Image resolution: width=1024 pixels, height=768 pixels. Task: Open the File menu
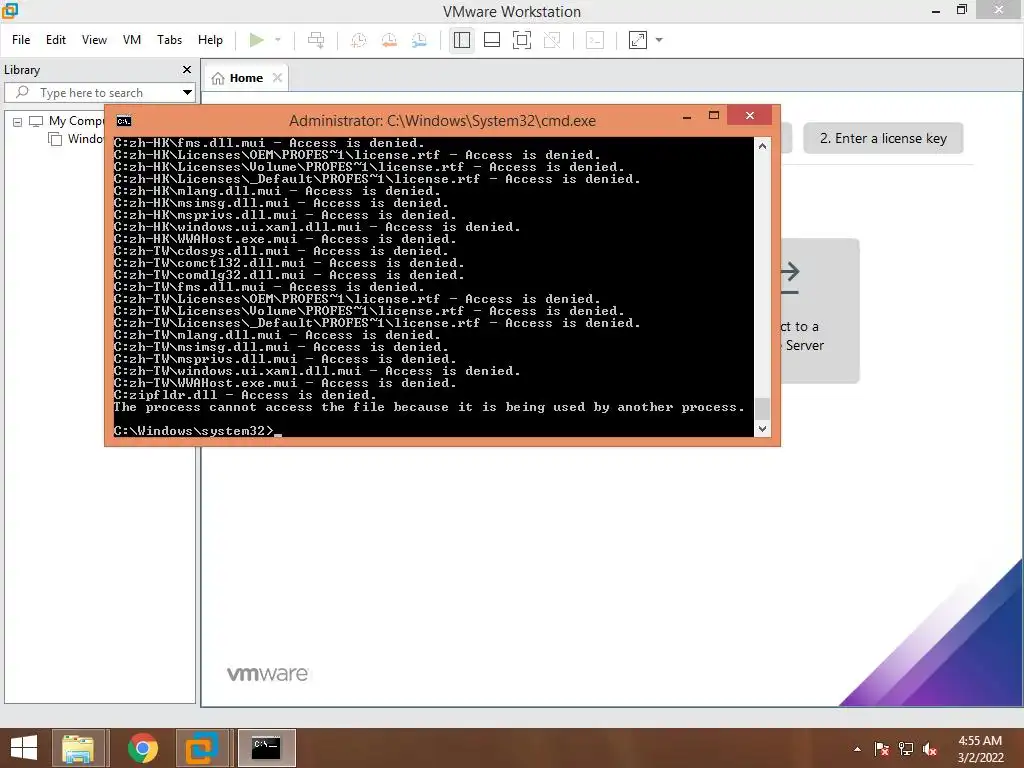(21, 40)
